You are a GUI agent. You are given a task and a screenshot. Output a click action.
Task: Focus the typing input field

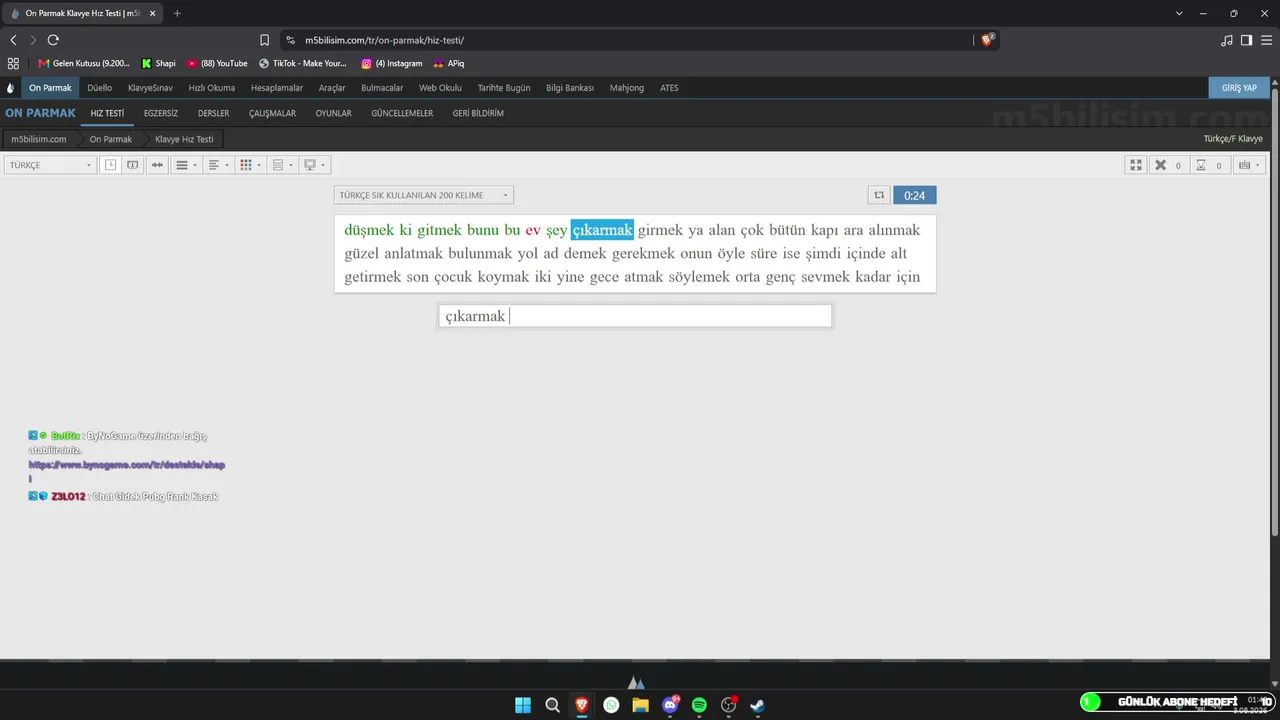(635, 316)
